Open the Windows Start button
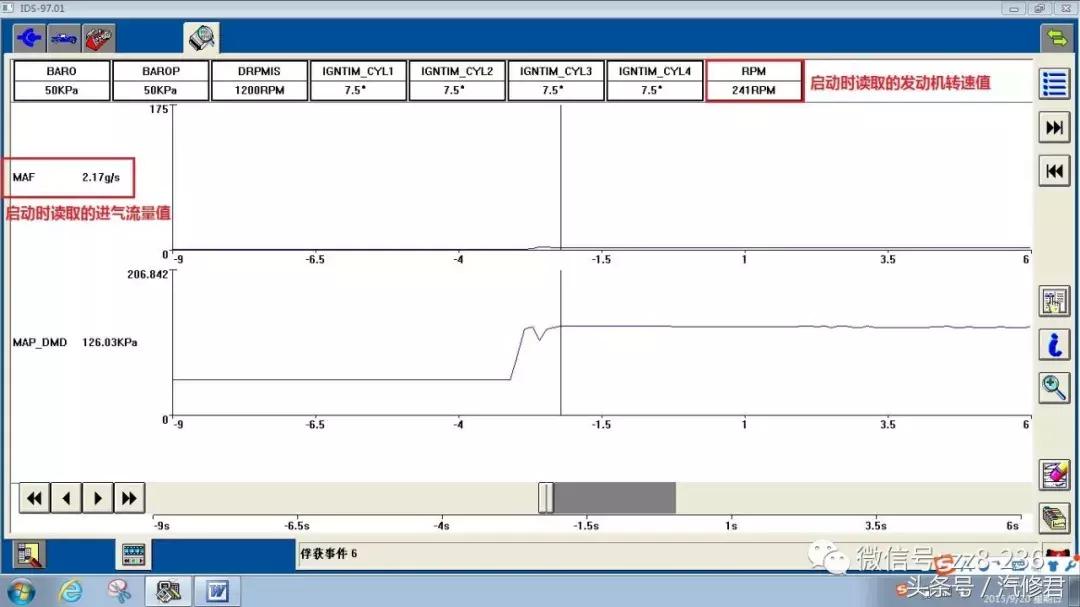Viewport: 1080px width, 607px height. tap(21, 592)
